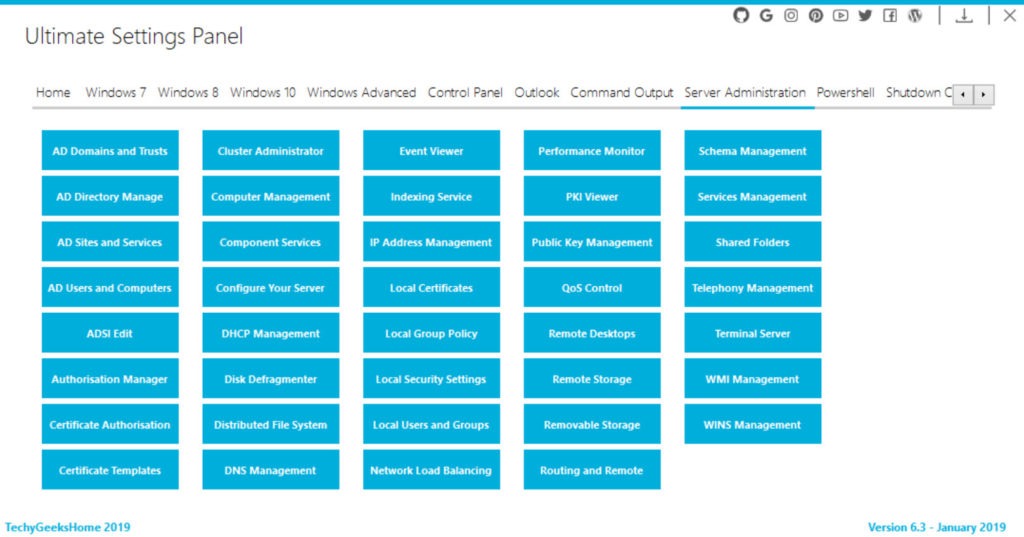
Task: Open the YouTube icon link
Action: 840,15
